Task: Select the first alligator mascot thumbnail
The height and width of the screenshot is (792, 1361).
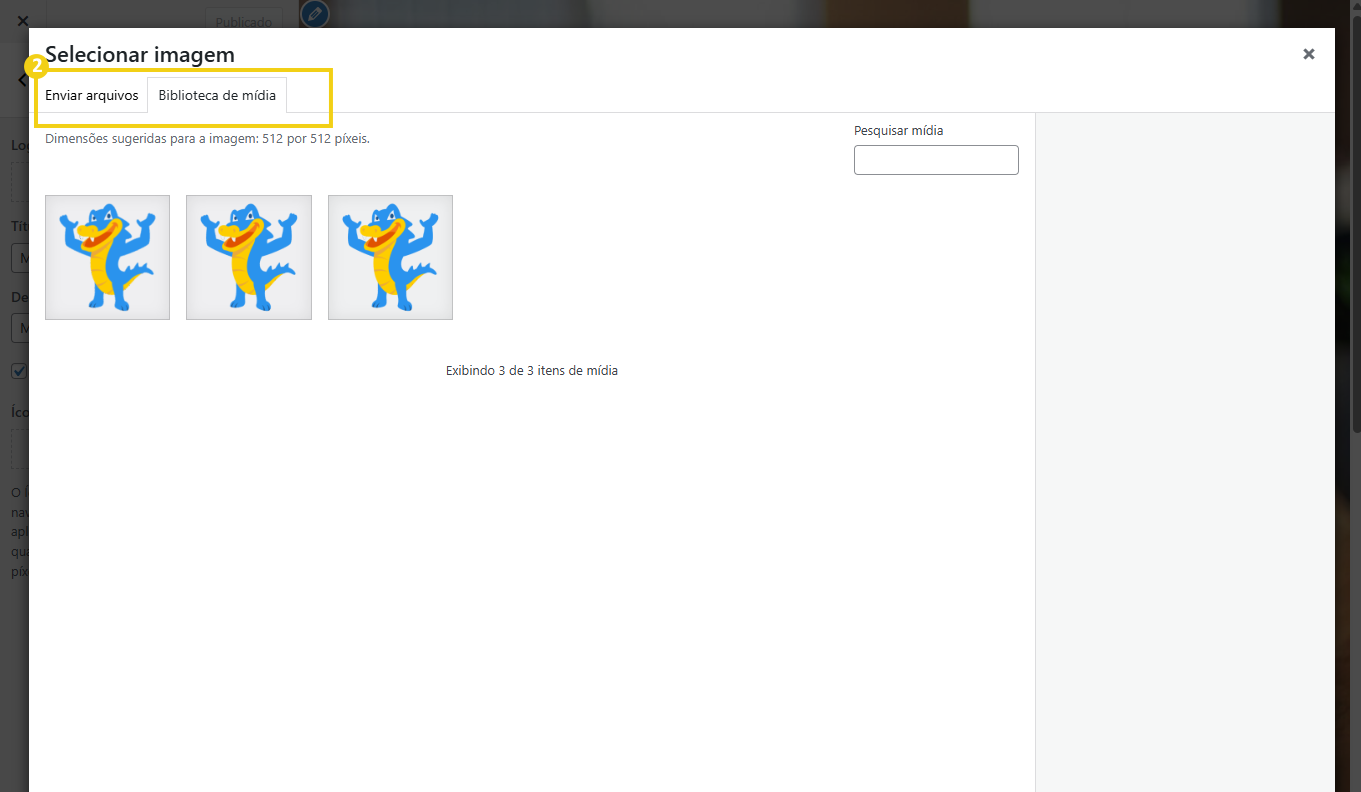Action: pos(107,257)
